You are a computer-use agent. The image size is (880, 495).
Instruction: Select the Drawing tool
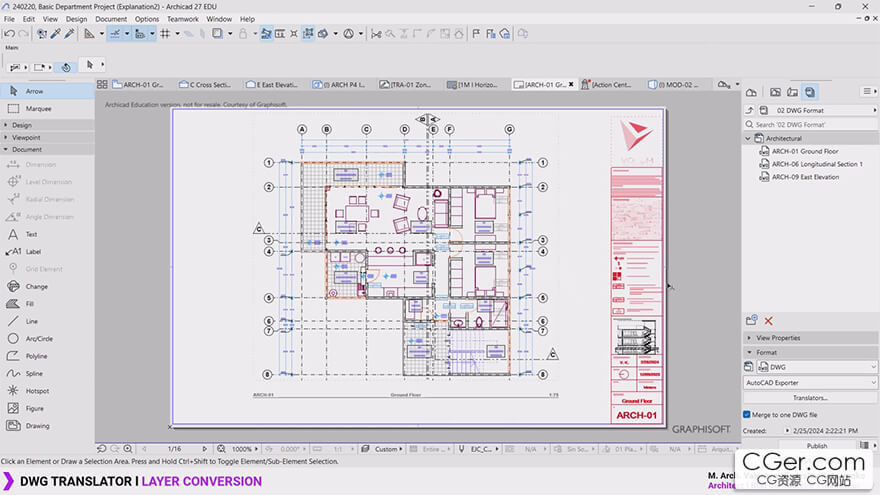click(x=47, y=425)
